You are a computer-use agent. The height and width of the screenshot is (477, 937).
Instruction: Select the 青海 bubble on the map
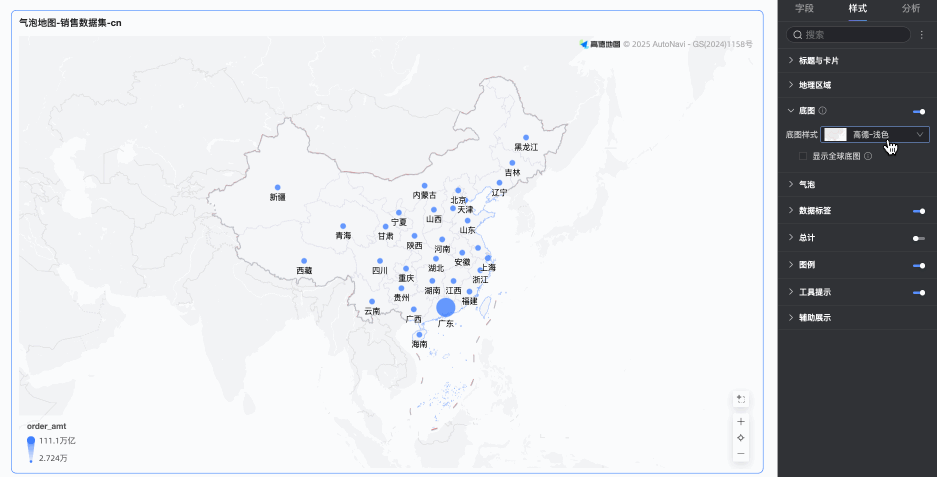point(343,227)
